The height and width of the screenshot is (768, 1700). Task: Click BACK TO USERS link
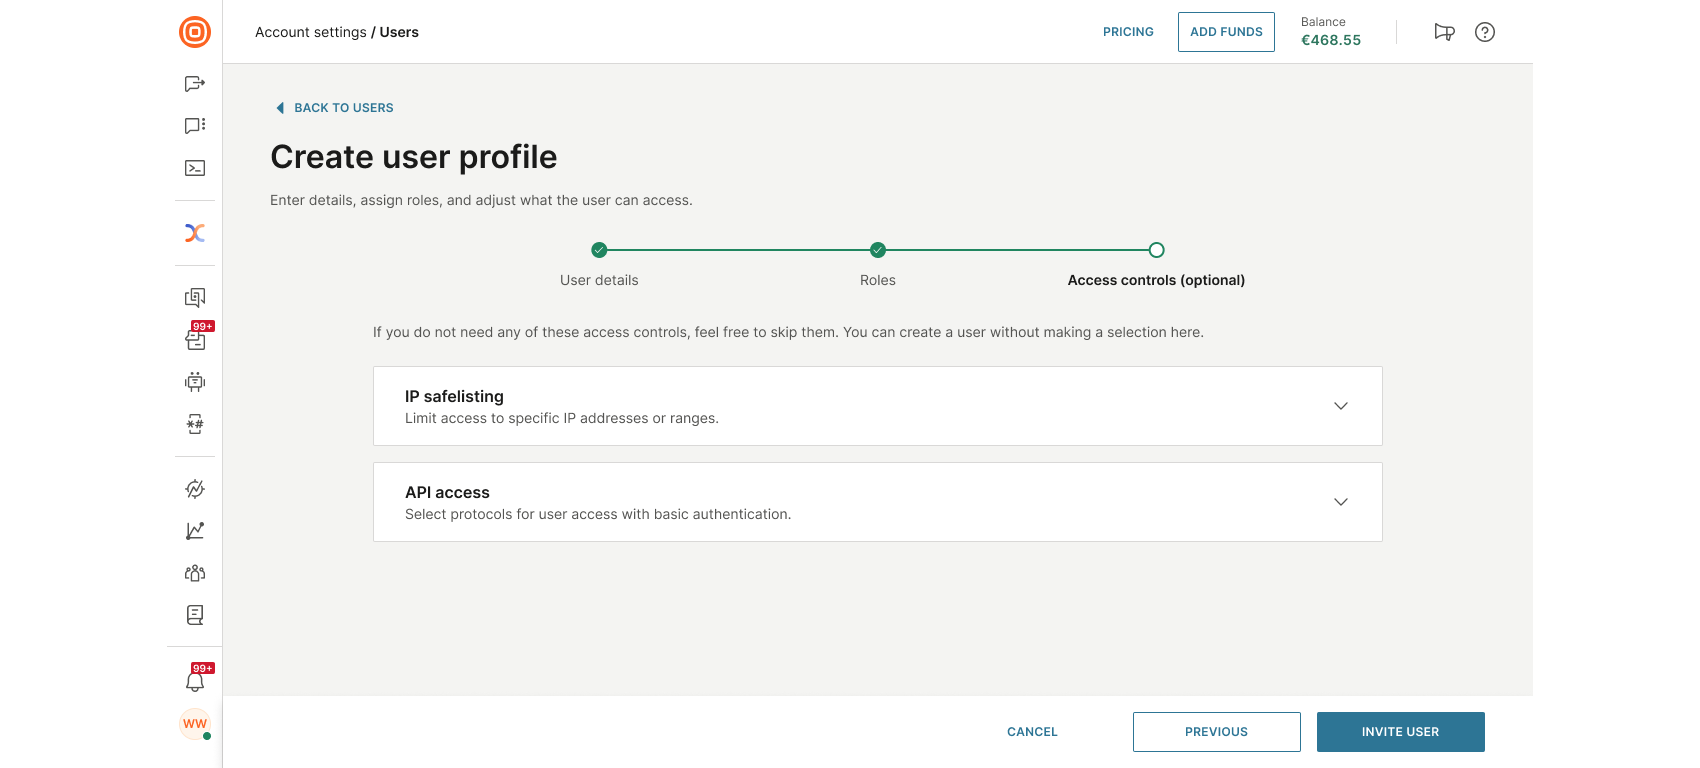pos(344,108)
